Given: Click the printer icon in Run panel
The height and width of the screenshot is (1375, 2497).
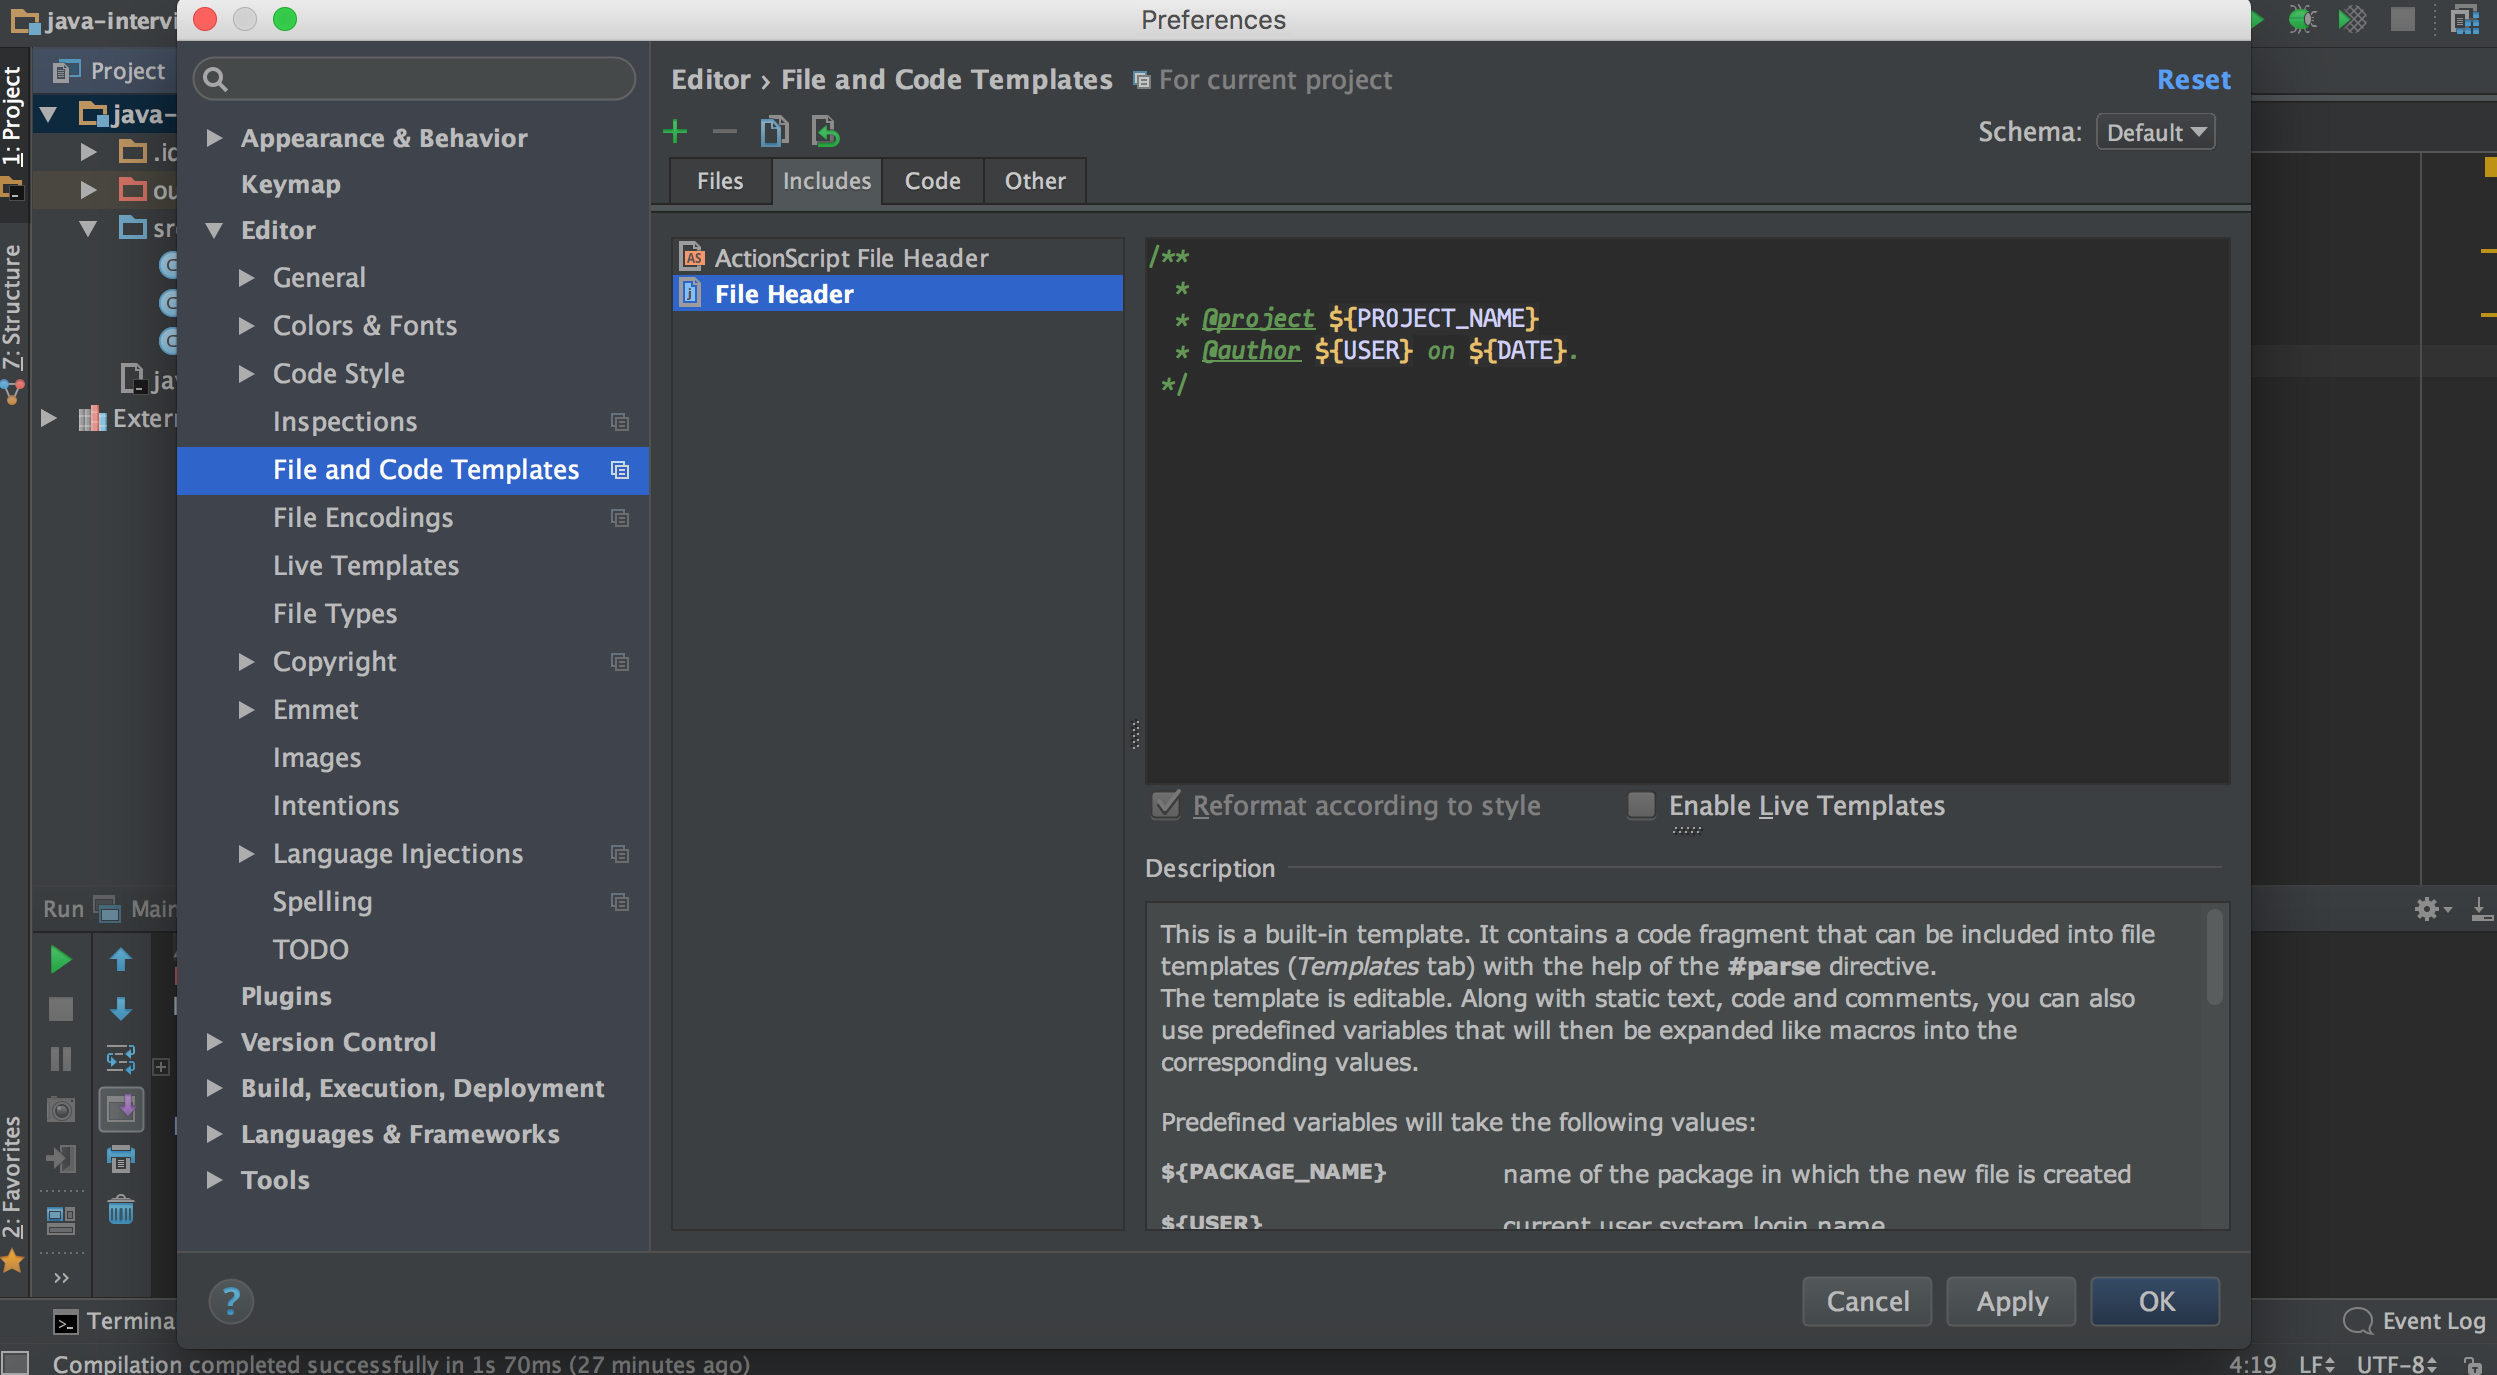Looking at the screenshot, I should [121, 1159].
